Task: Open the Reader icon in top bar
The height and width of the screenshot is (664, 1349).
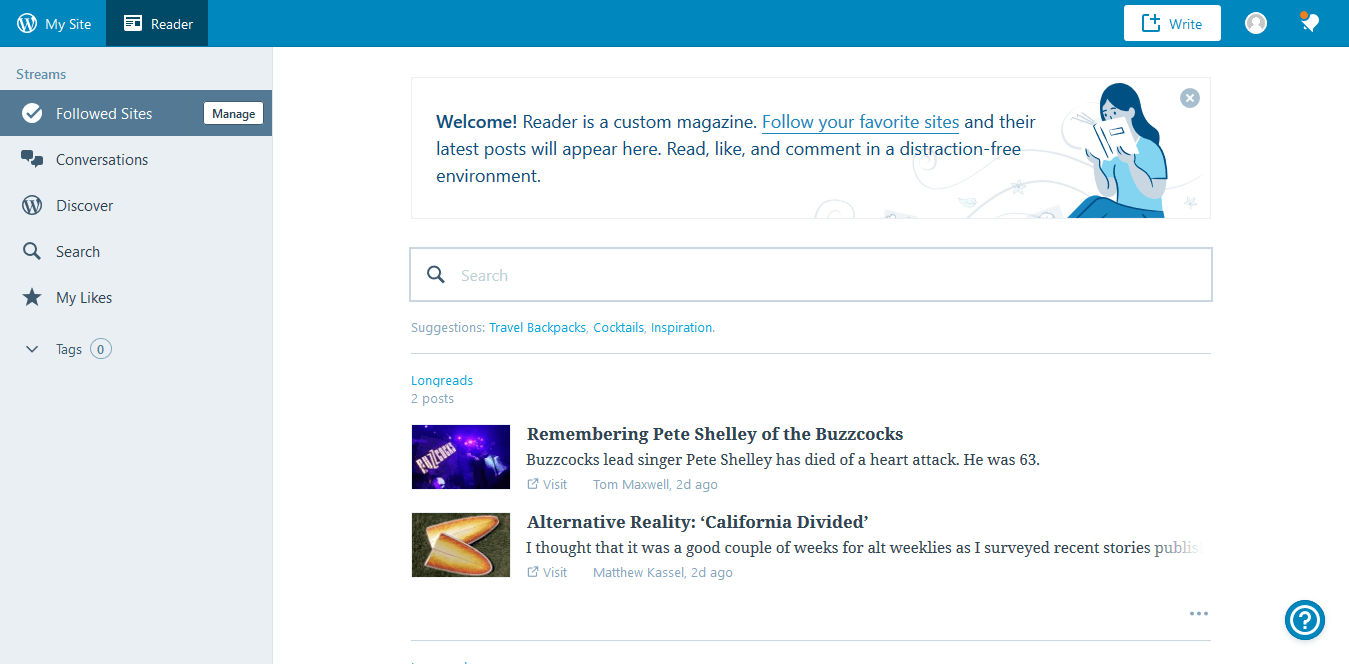Action: click(133, 23)
